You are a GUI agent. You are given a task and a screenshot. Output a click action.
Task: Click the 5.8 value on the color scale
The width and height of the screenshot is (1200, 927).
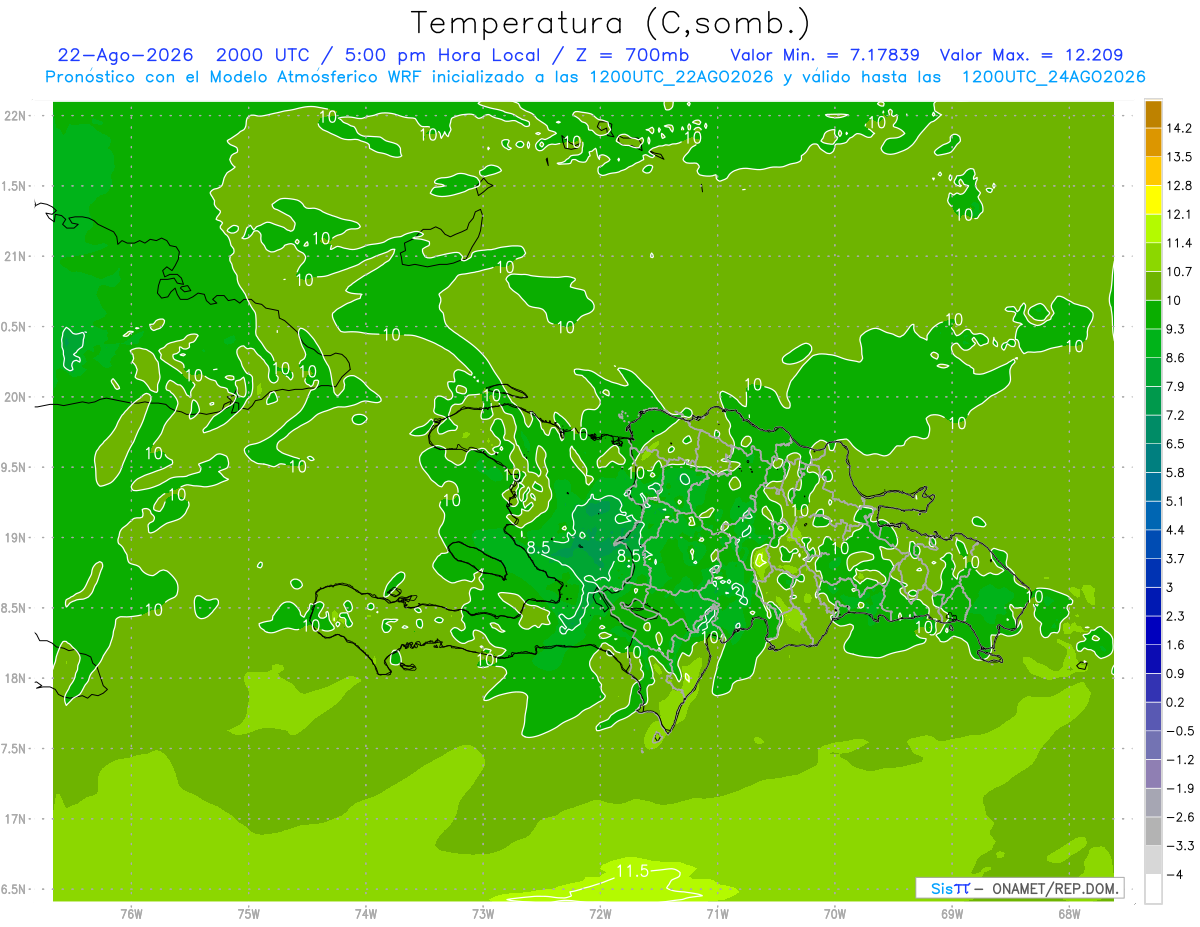1176,472
